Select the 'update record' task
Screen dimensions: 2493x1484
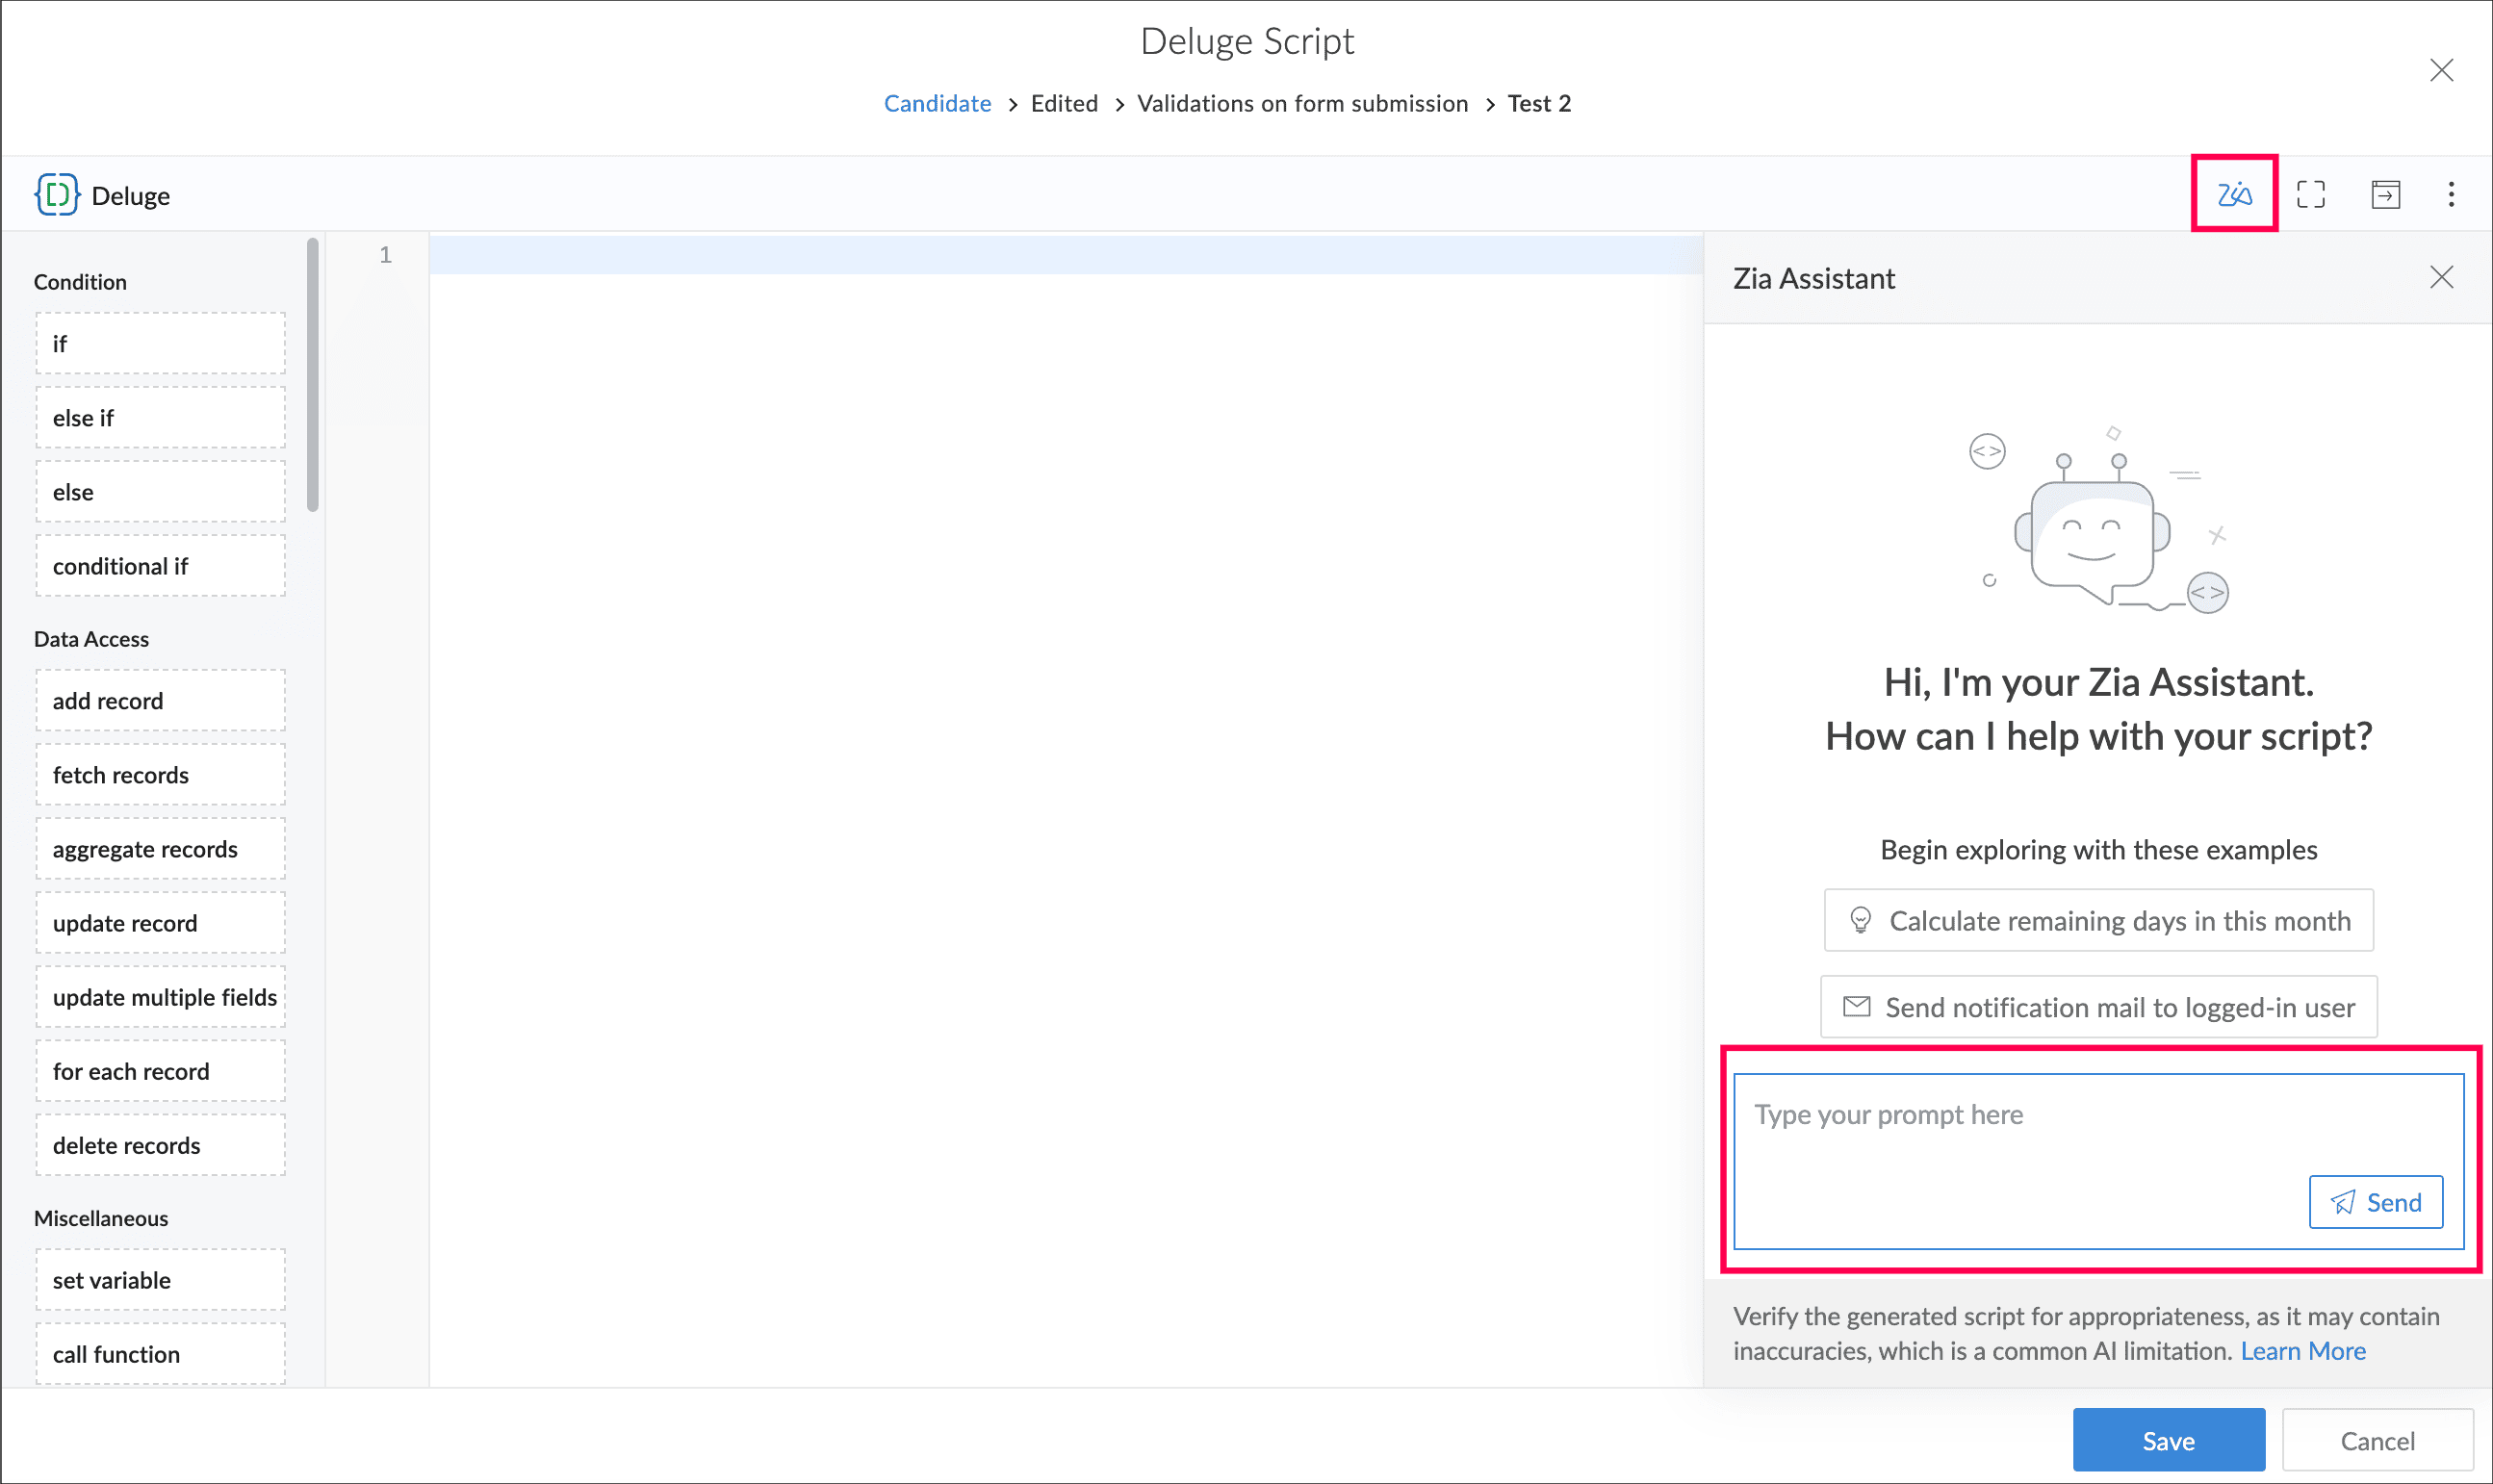(160, 922)
